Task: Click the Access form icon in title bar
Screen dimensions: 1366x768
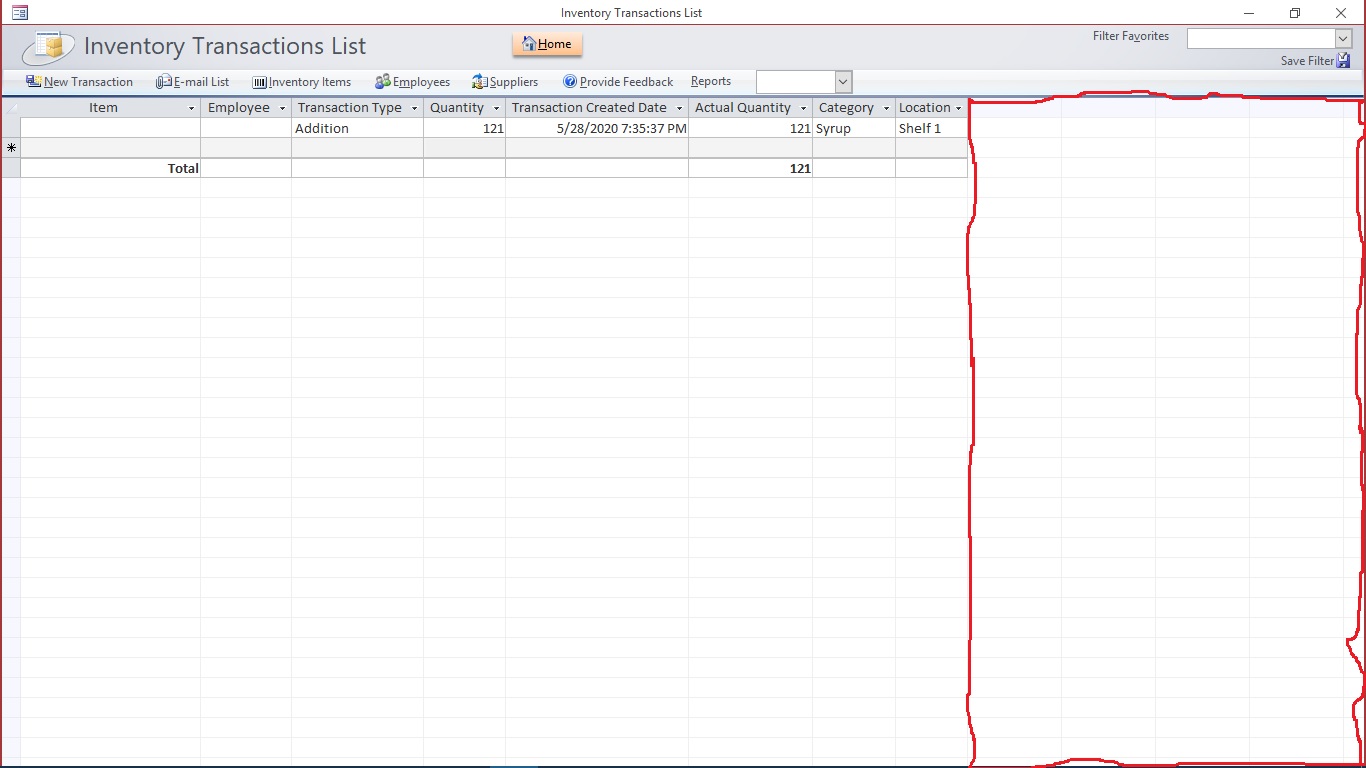Action: (x=20, y=13)
